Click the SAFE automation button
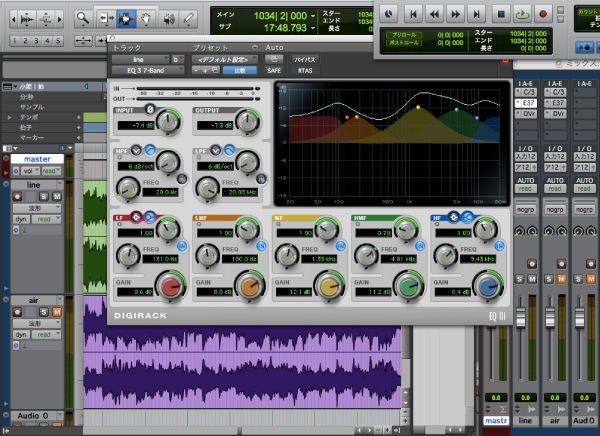The image size is (600, 436). 274,70
